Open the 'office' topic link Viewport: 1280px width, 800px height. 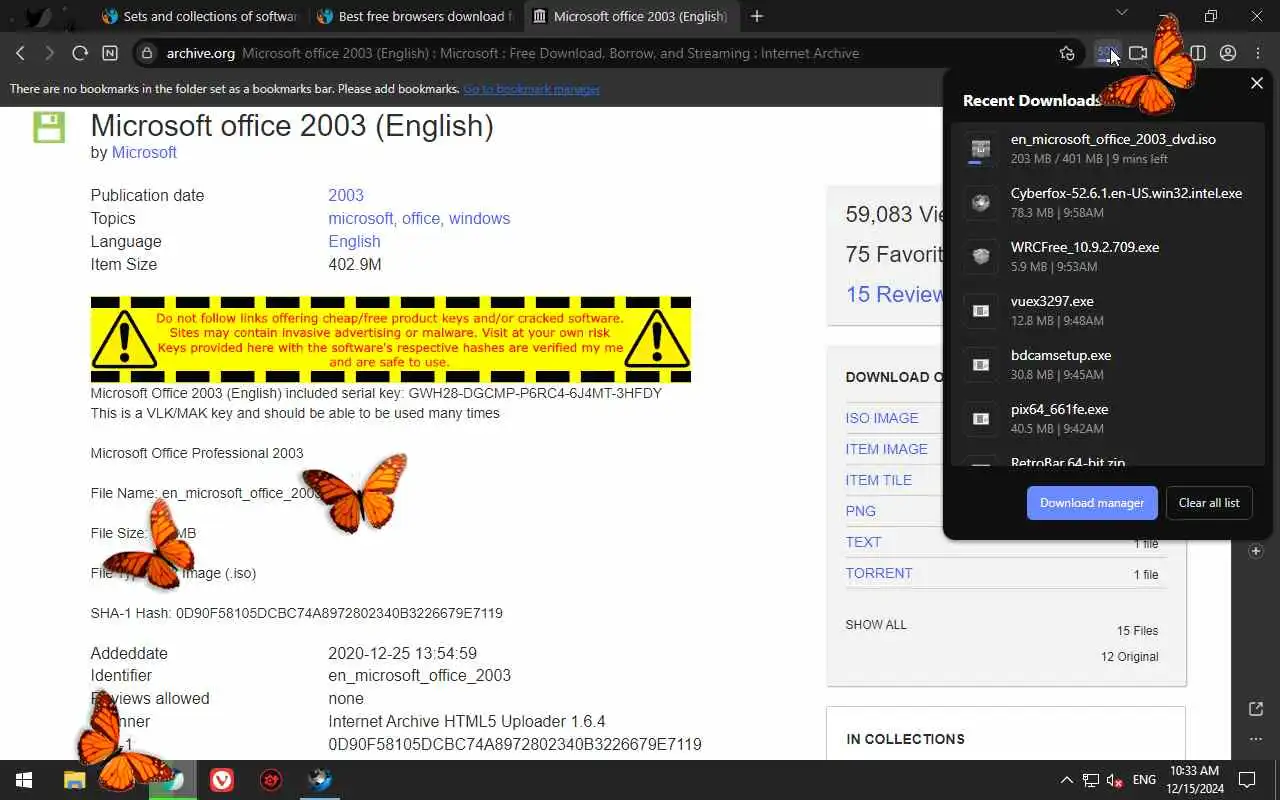click(421, 218)
